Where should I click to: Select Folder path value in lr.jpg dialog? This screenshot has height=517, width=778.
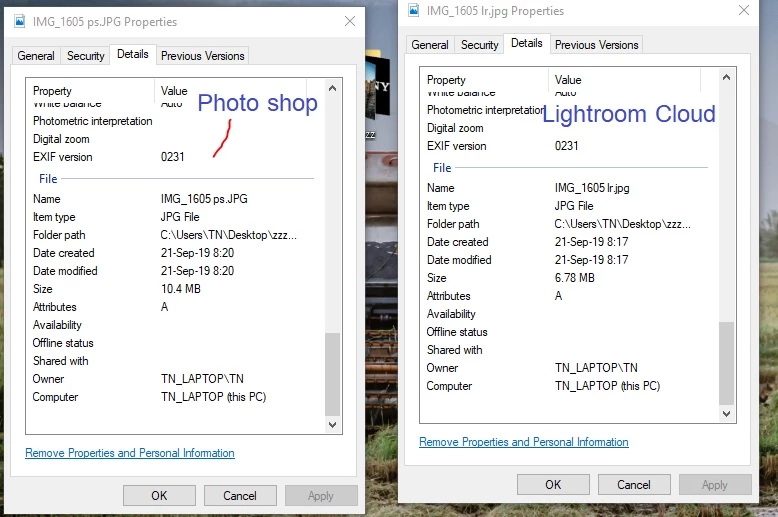[x=622, y=224]
